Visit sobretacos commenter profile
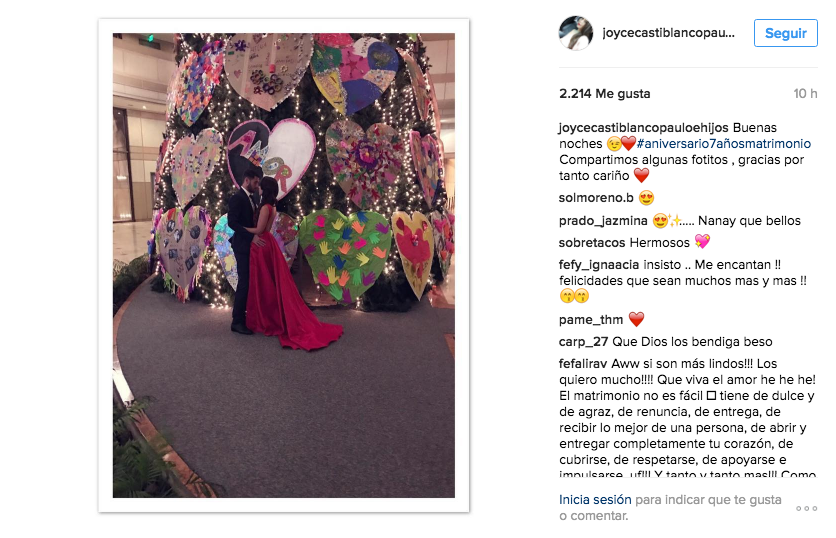 coord(590,243)
